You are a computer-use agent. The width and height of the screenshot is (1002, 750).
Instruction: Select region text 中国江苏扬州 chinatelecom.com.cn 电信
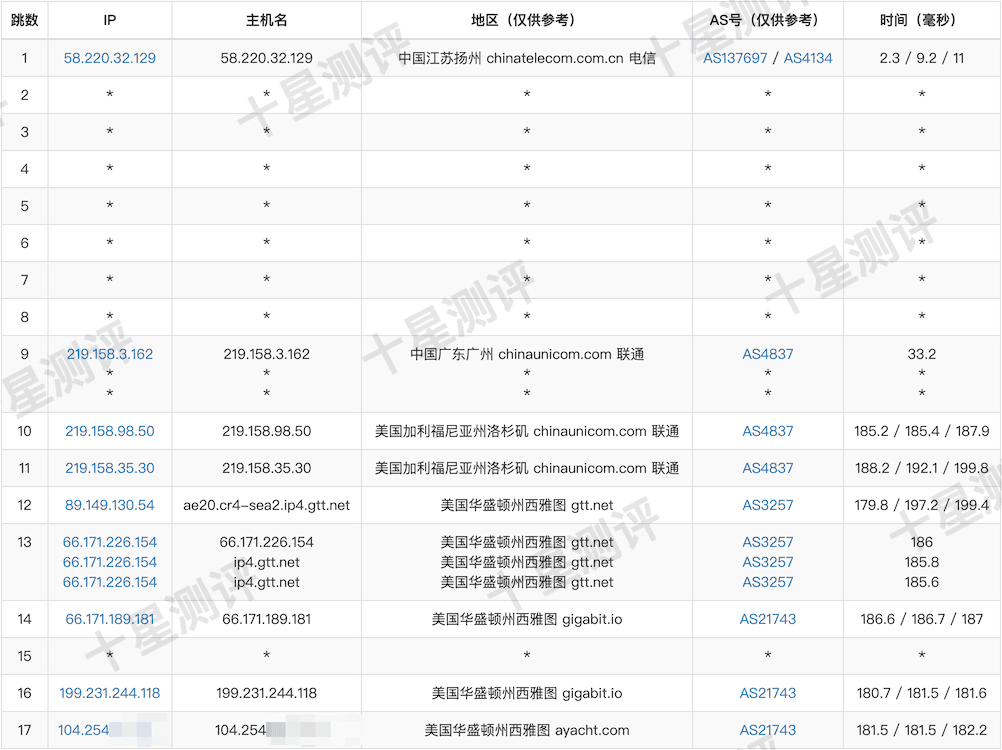click(x=527, y=58)
